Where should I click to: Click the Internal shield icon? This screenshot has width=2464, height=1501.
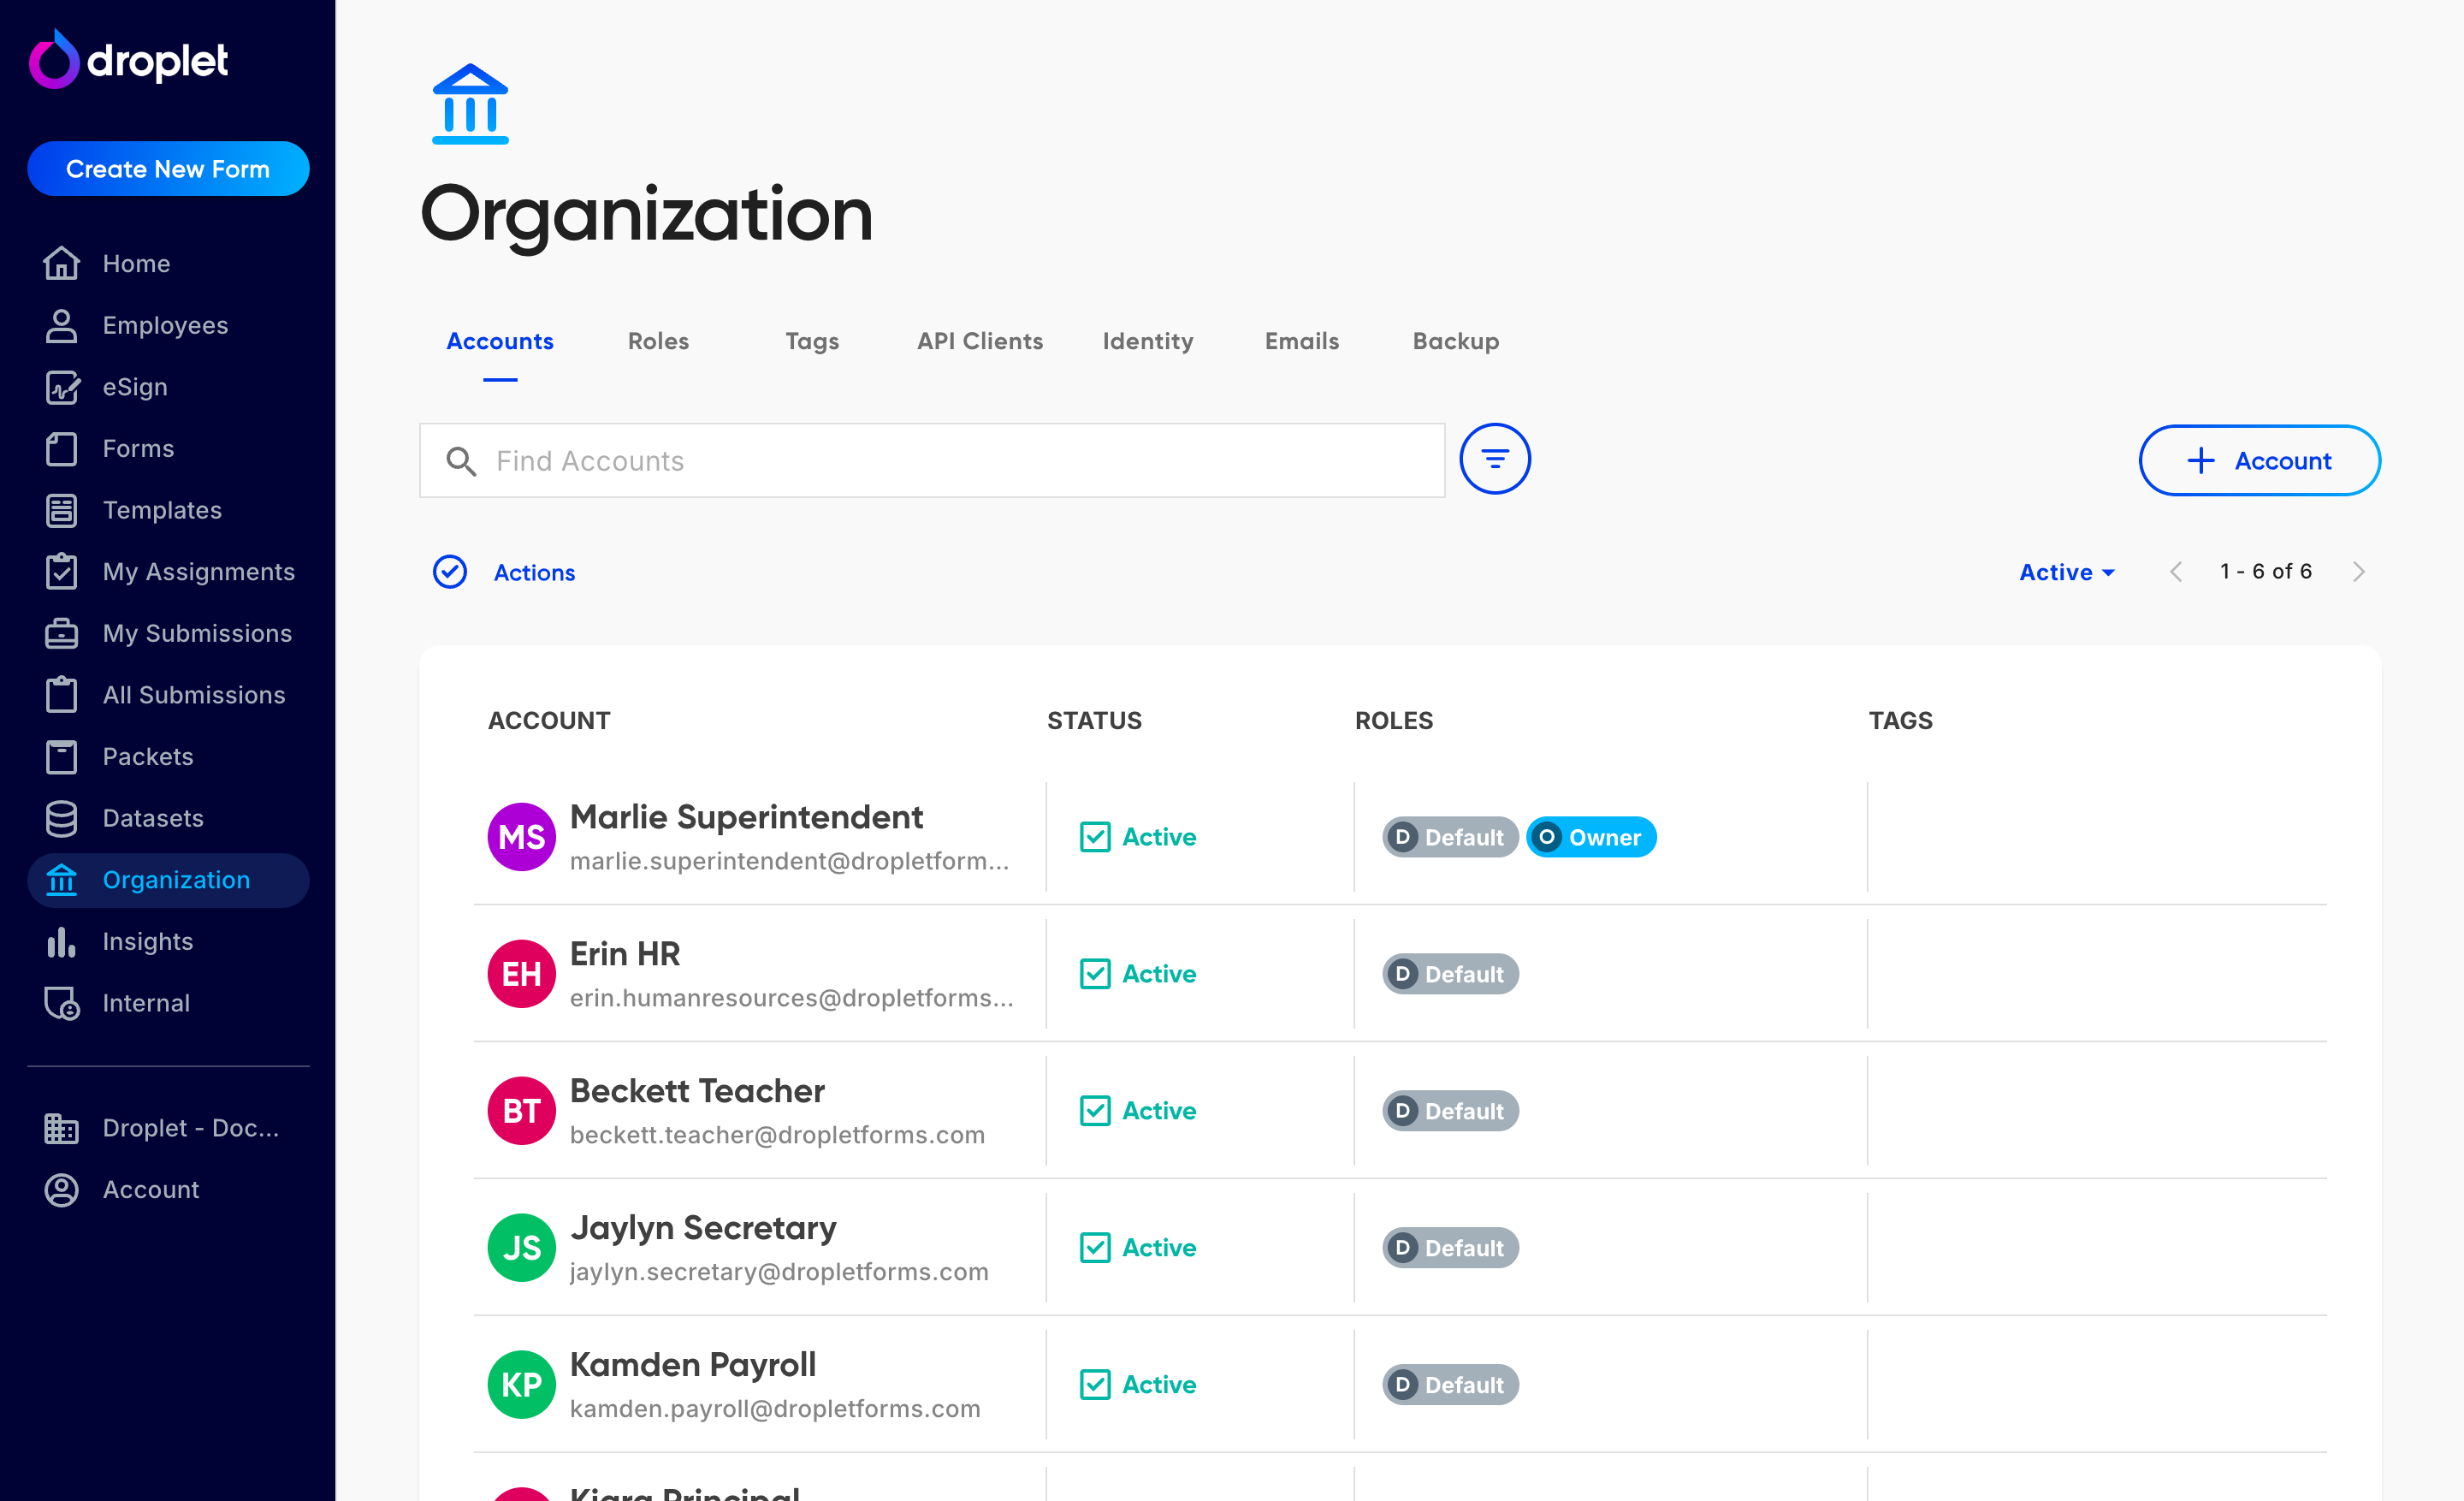coord(62,1003)
